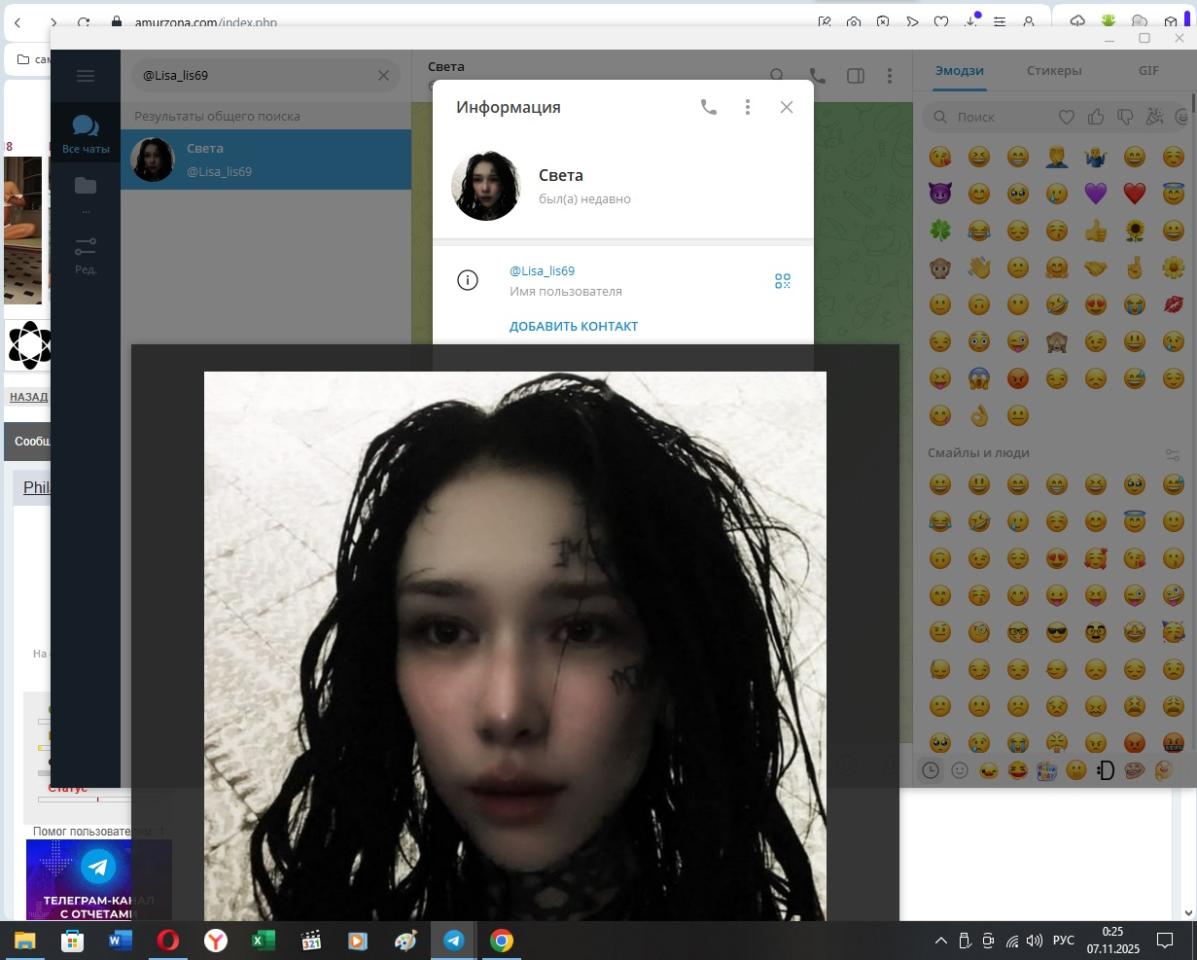Open Google Chrome from the taskbar
This screenshot has width=1197, height=960.
[501, 940]
